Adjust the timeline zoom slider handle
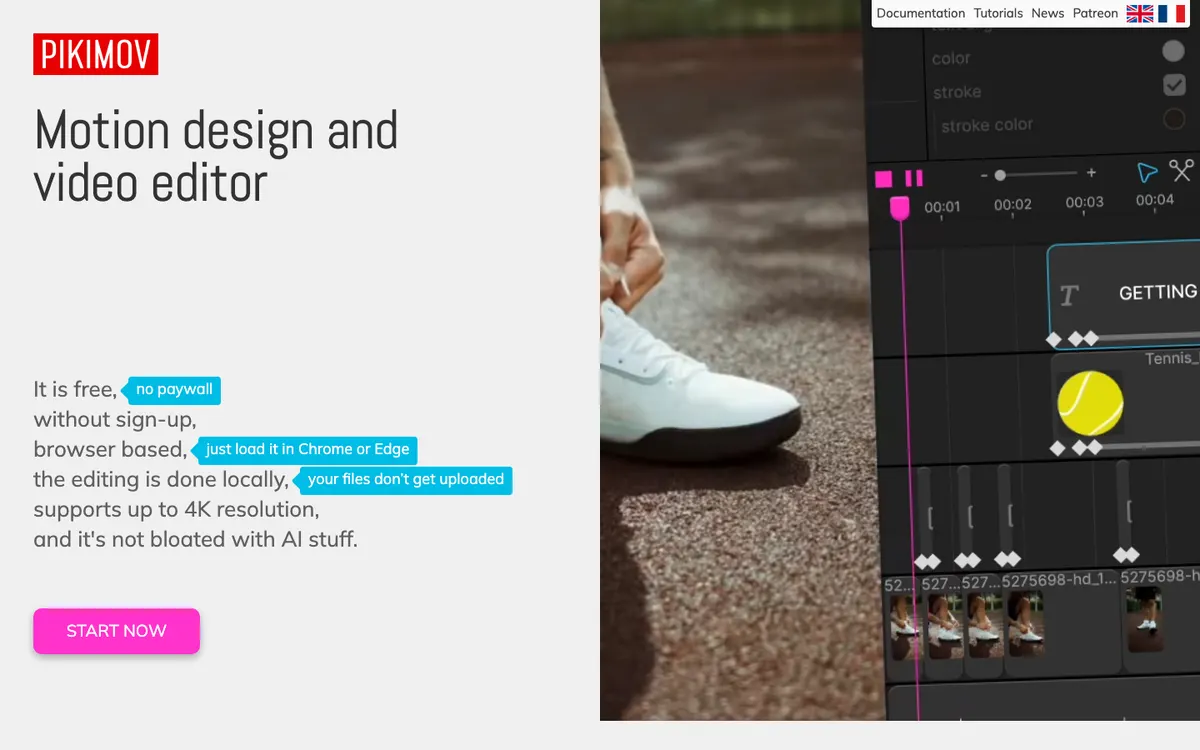This screenshot has height=750, width=1200. pos(1000,175)
